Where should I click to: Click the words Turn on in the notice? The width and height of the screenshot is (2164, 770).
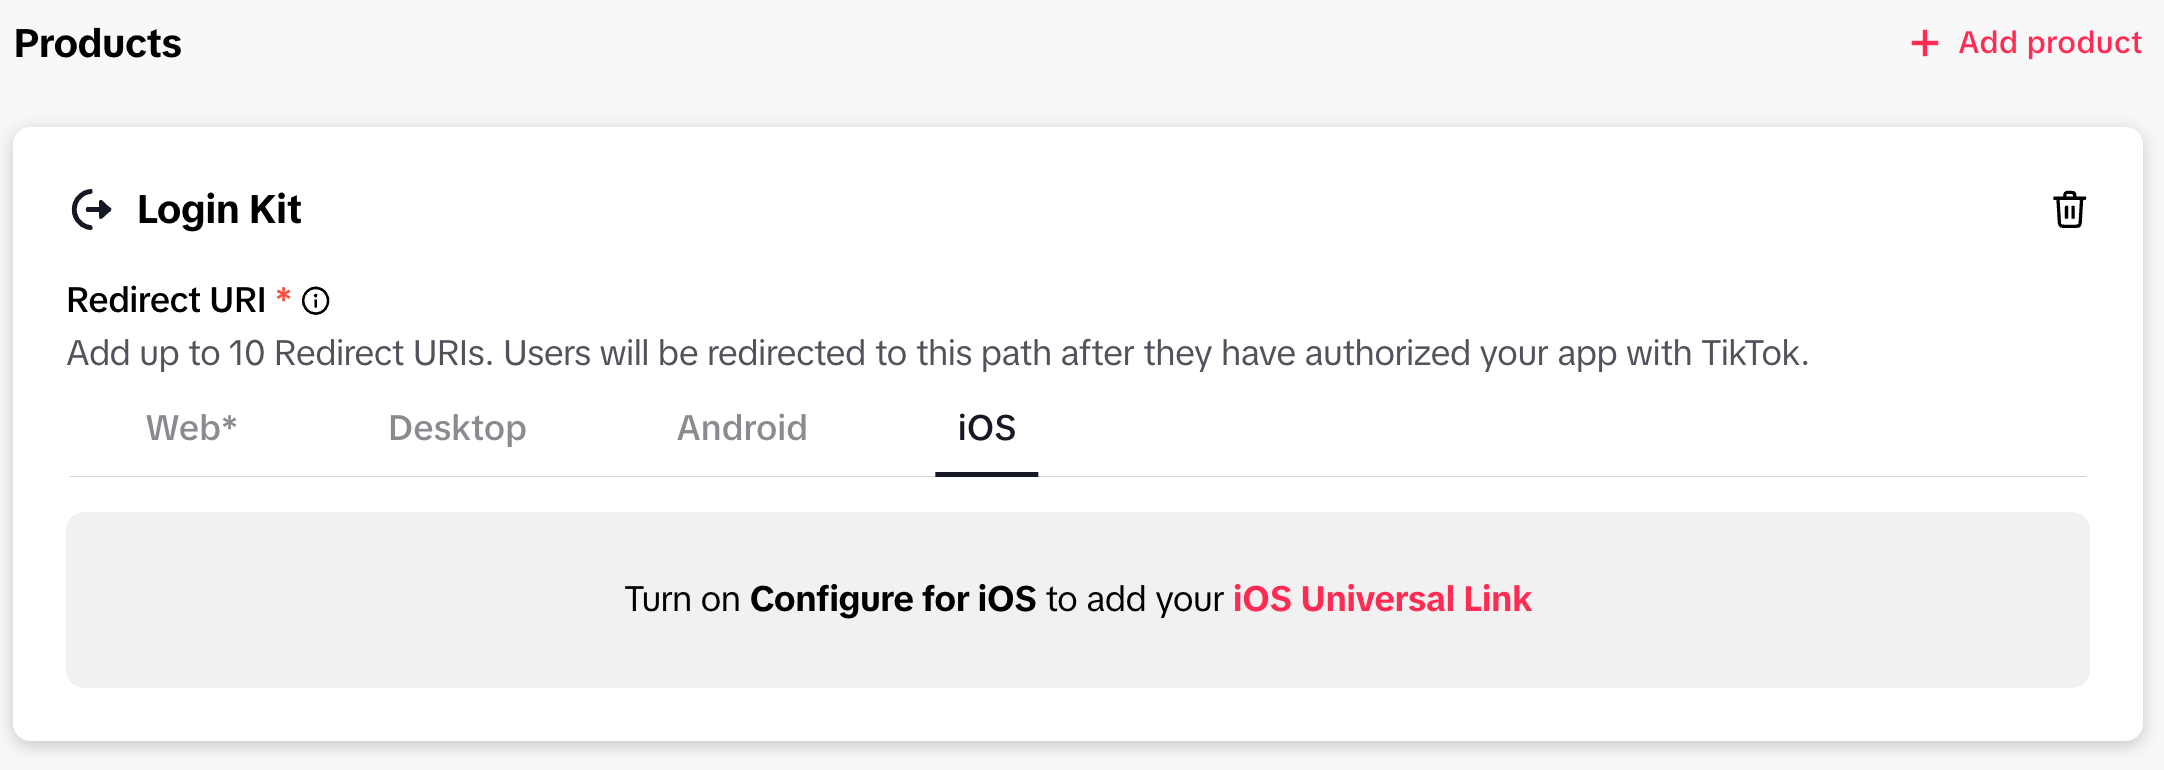[x=682, y=599]
